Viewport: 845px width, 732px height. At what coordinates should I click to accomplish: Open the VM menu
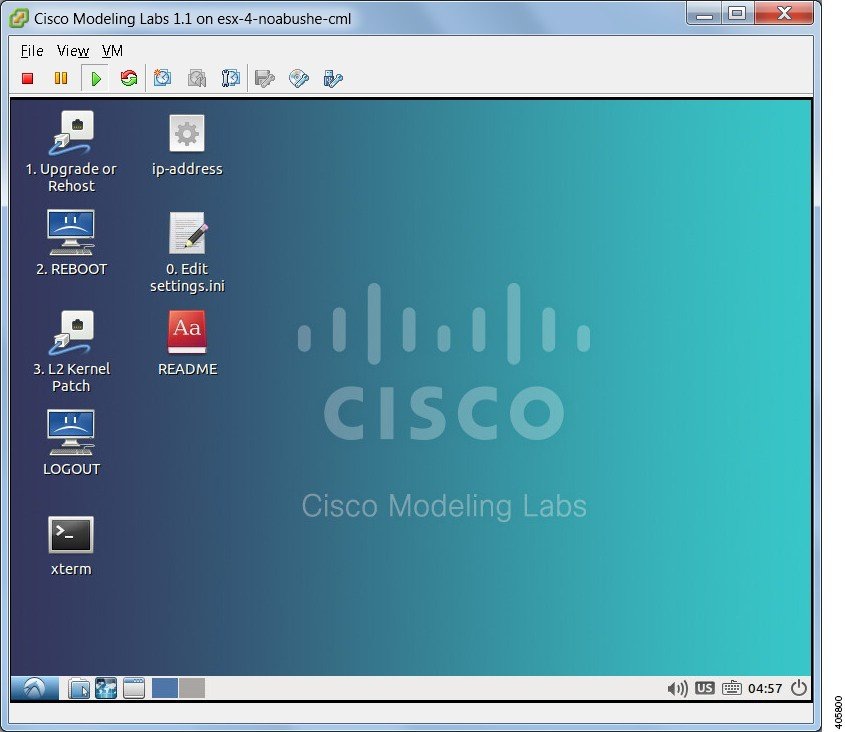[x=112, y=51]
